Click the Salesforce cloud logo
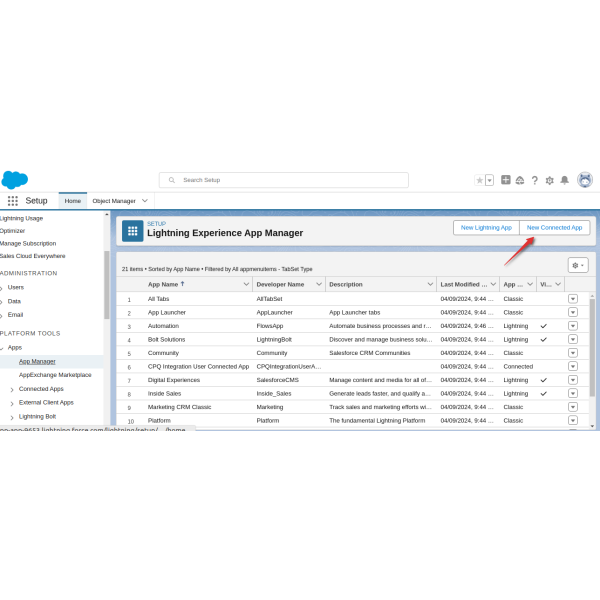Screen dimensions: 600x600 coord(14,180)
